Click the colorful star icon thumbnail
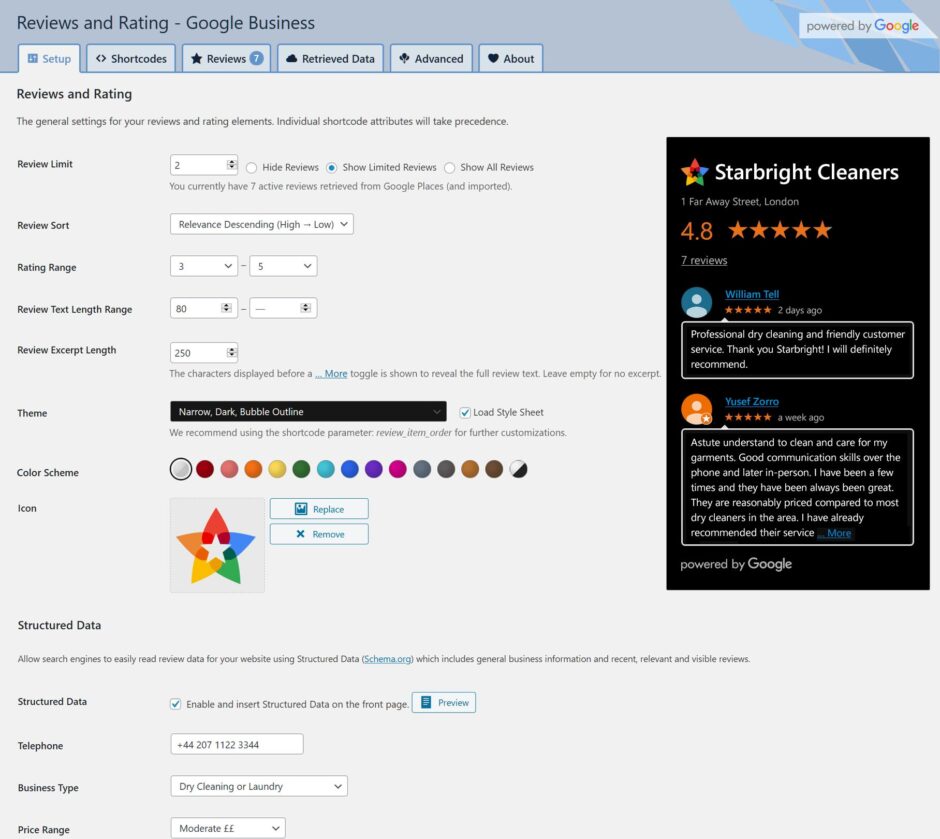940x839 pixels. click(217, 545)
